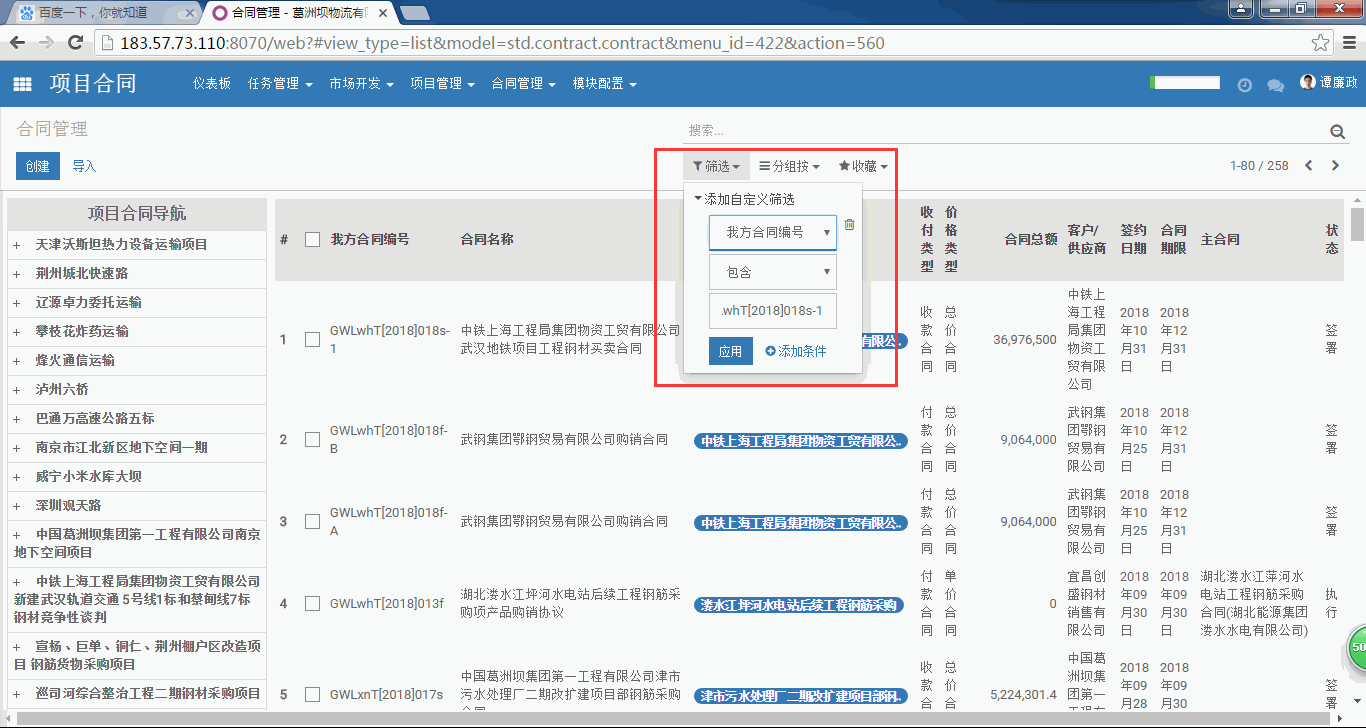Open the 市场开发 menu

[361, 84]
